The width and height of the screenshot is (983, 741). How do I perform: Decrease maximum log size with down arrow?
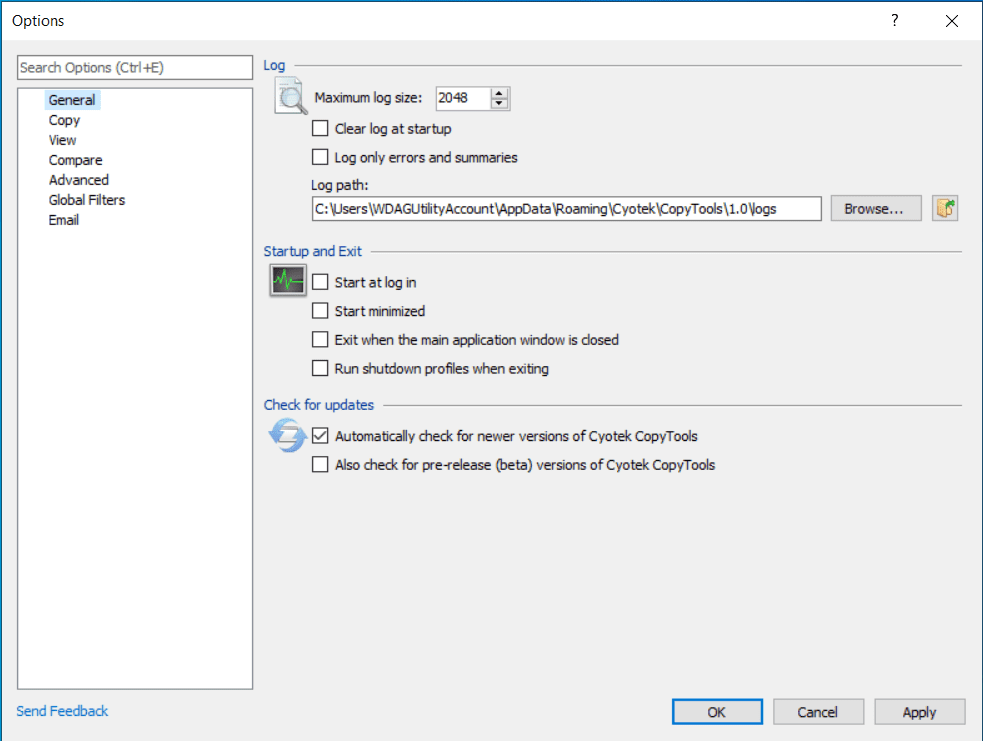(501, 103)
